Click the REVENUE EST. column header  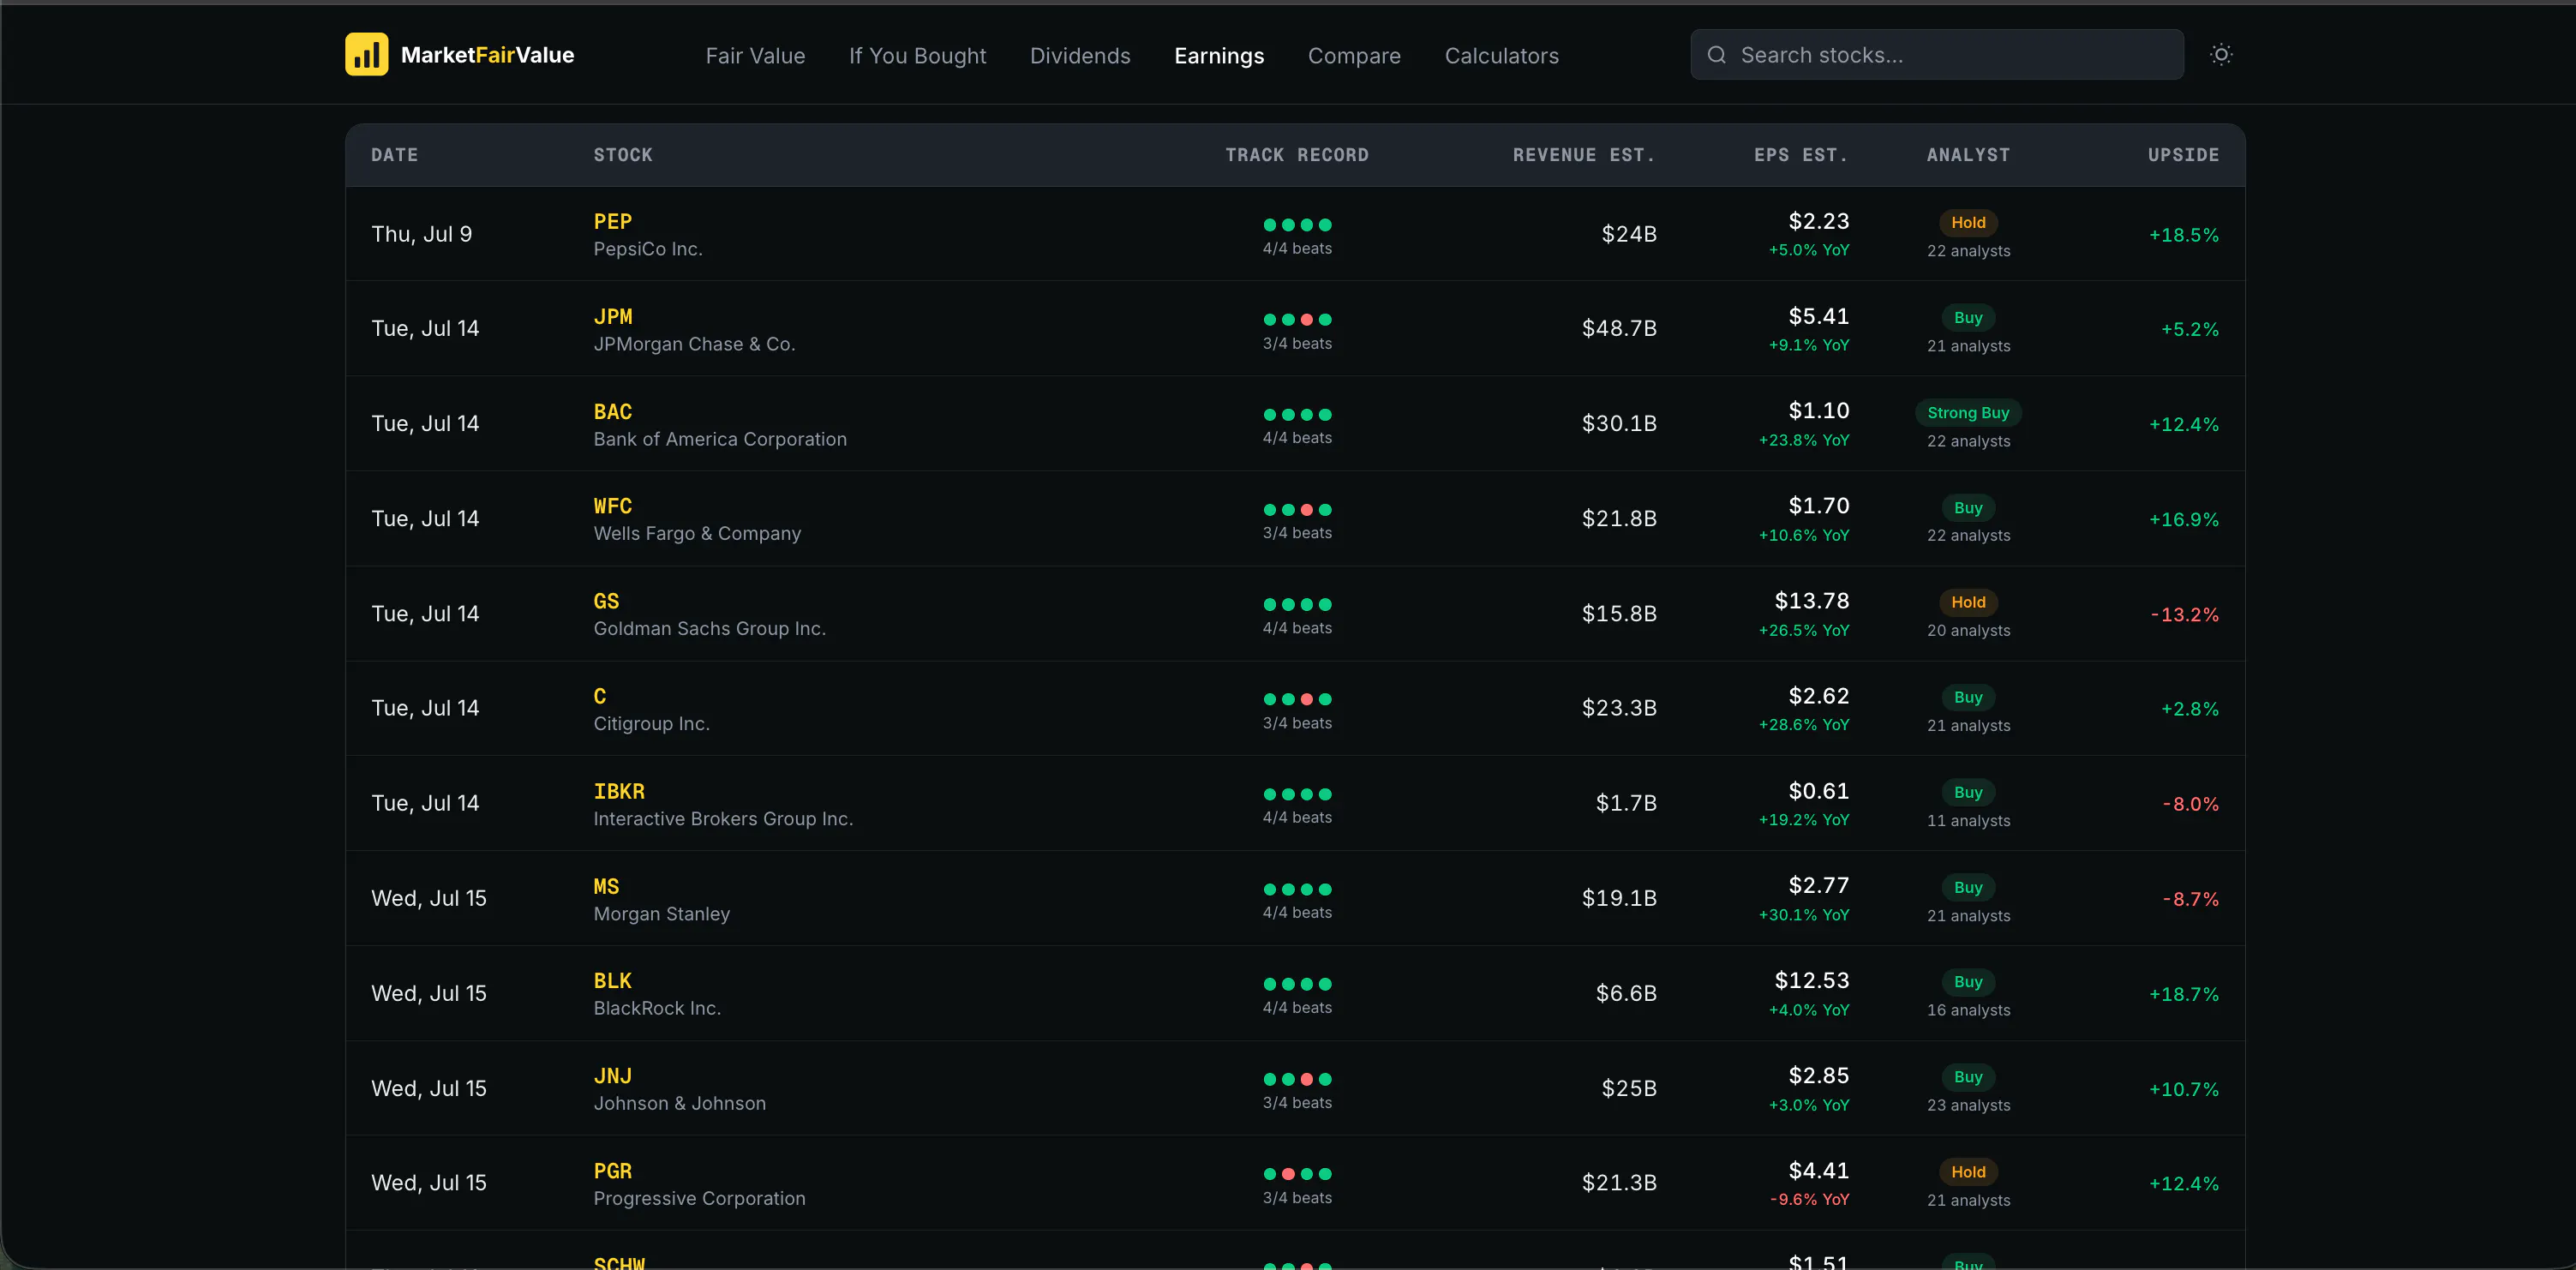pos(1584,155)
